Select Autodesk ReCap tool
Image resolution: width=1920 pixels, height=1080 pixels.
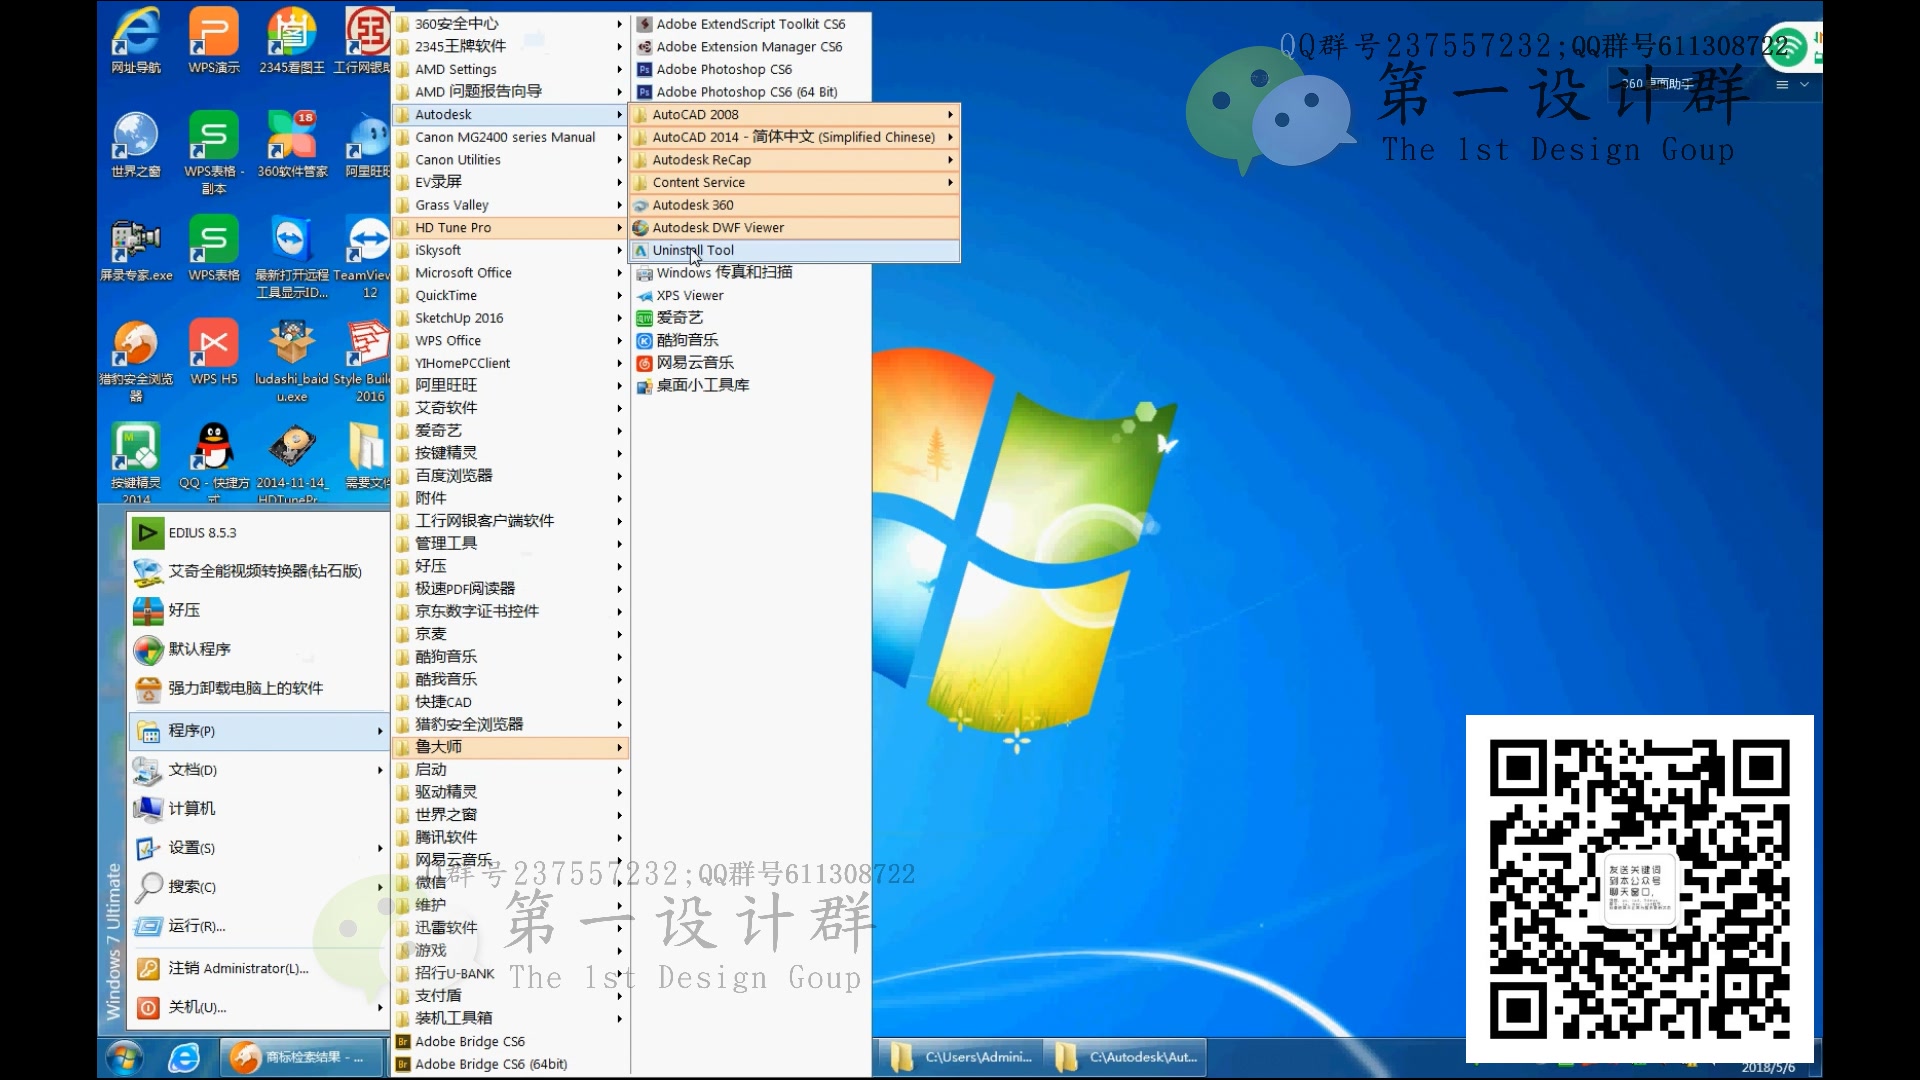pos(702,158)
